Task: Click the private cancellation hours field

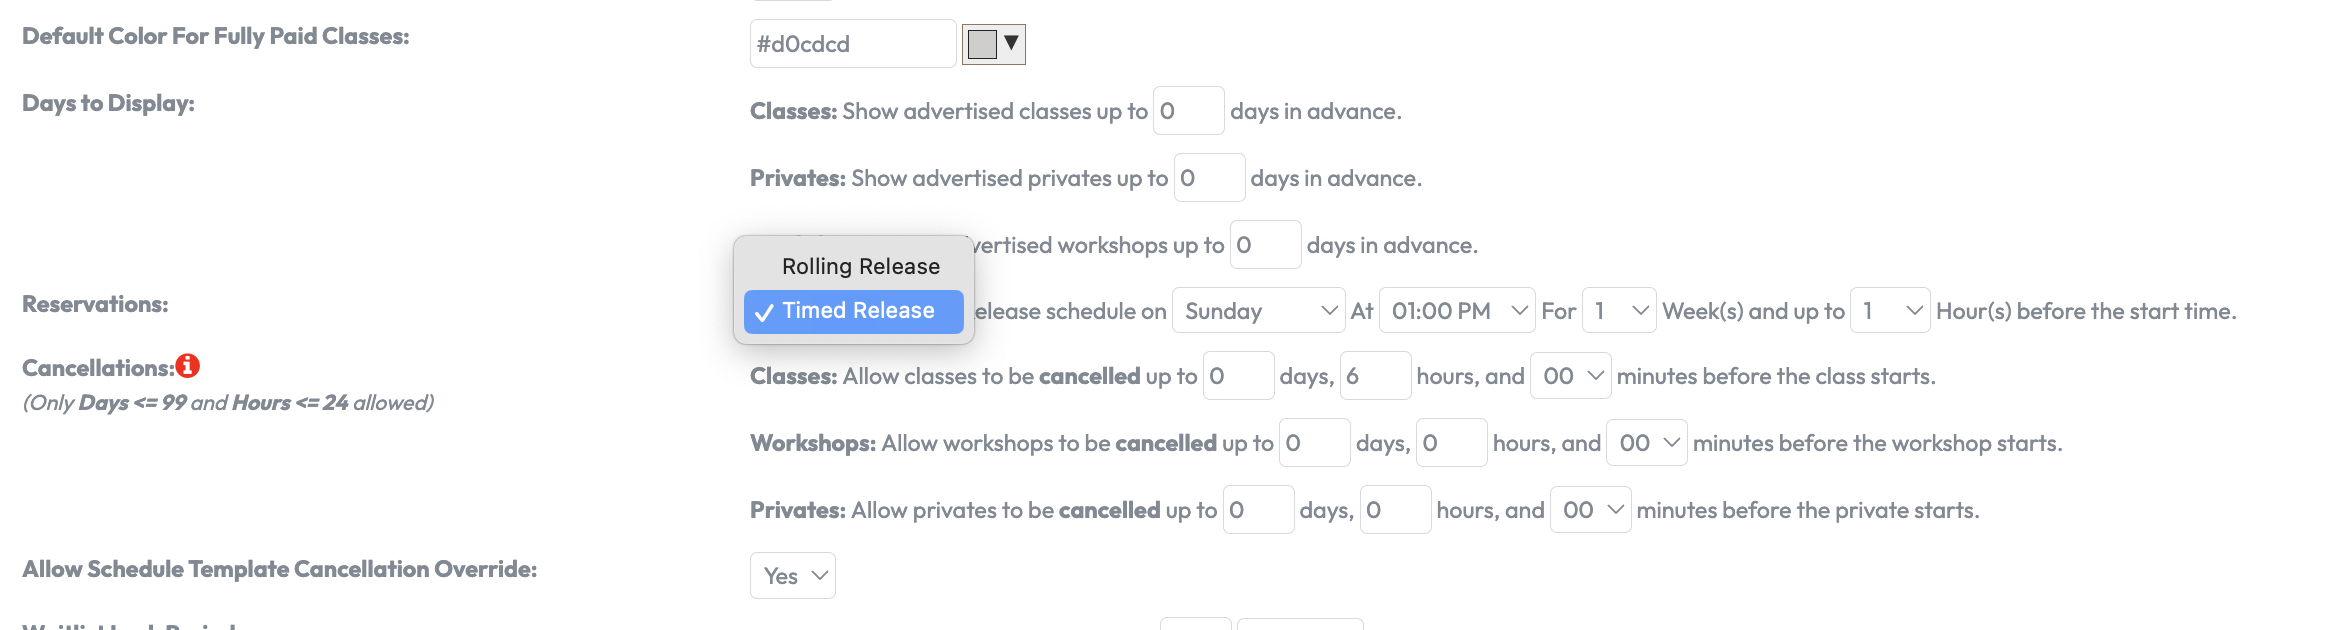Action: (1395, 510)
